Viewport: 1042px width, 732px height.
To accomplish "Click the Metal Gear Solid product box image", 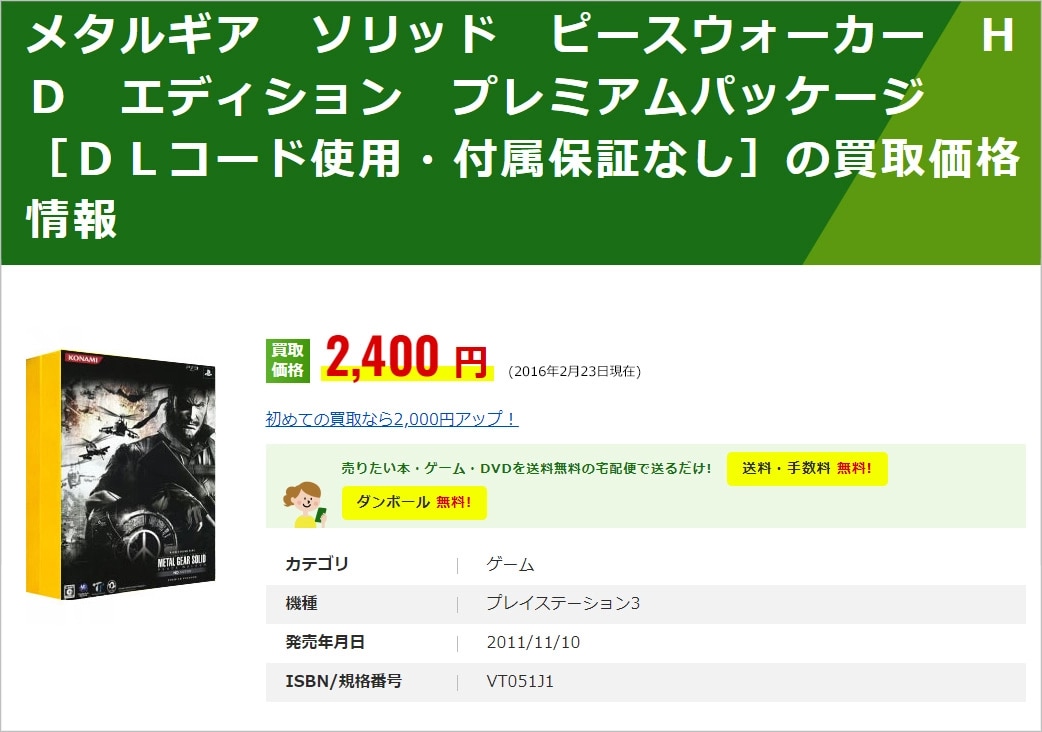I will tap(121, 475).
